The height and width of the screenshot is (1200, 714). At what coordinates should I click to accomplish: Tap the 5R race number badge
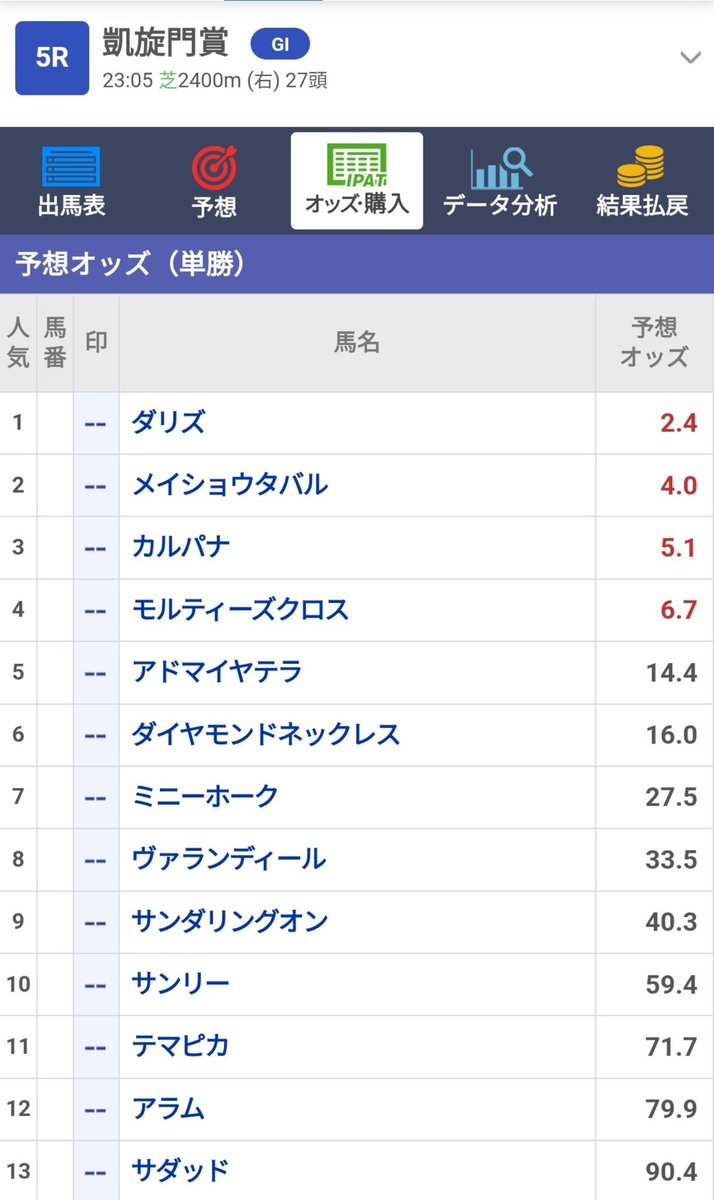[52, 58]
